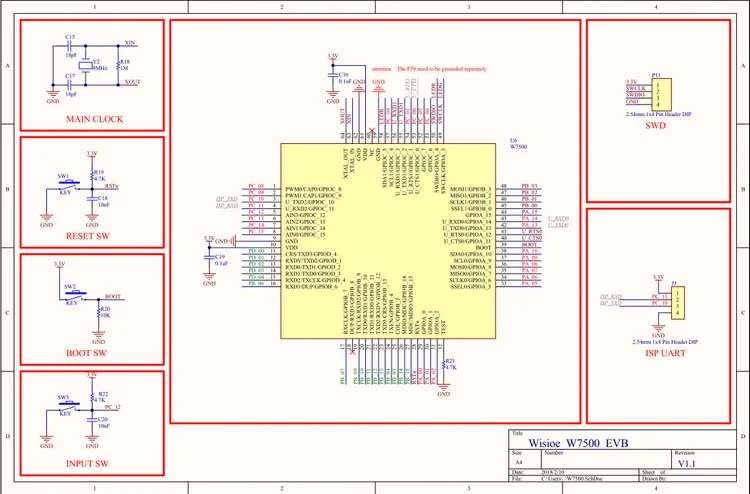Click pin name MOSI1/GPIOB_3
The image size is (750, 494).
click(x=471, y=189)
